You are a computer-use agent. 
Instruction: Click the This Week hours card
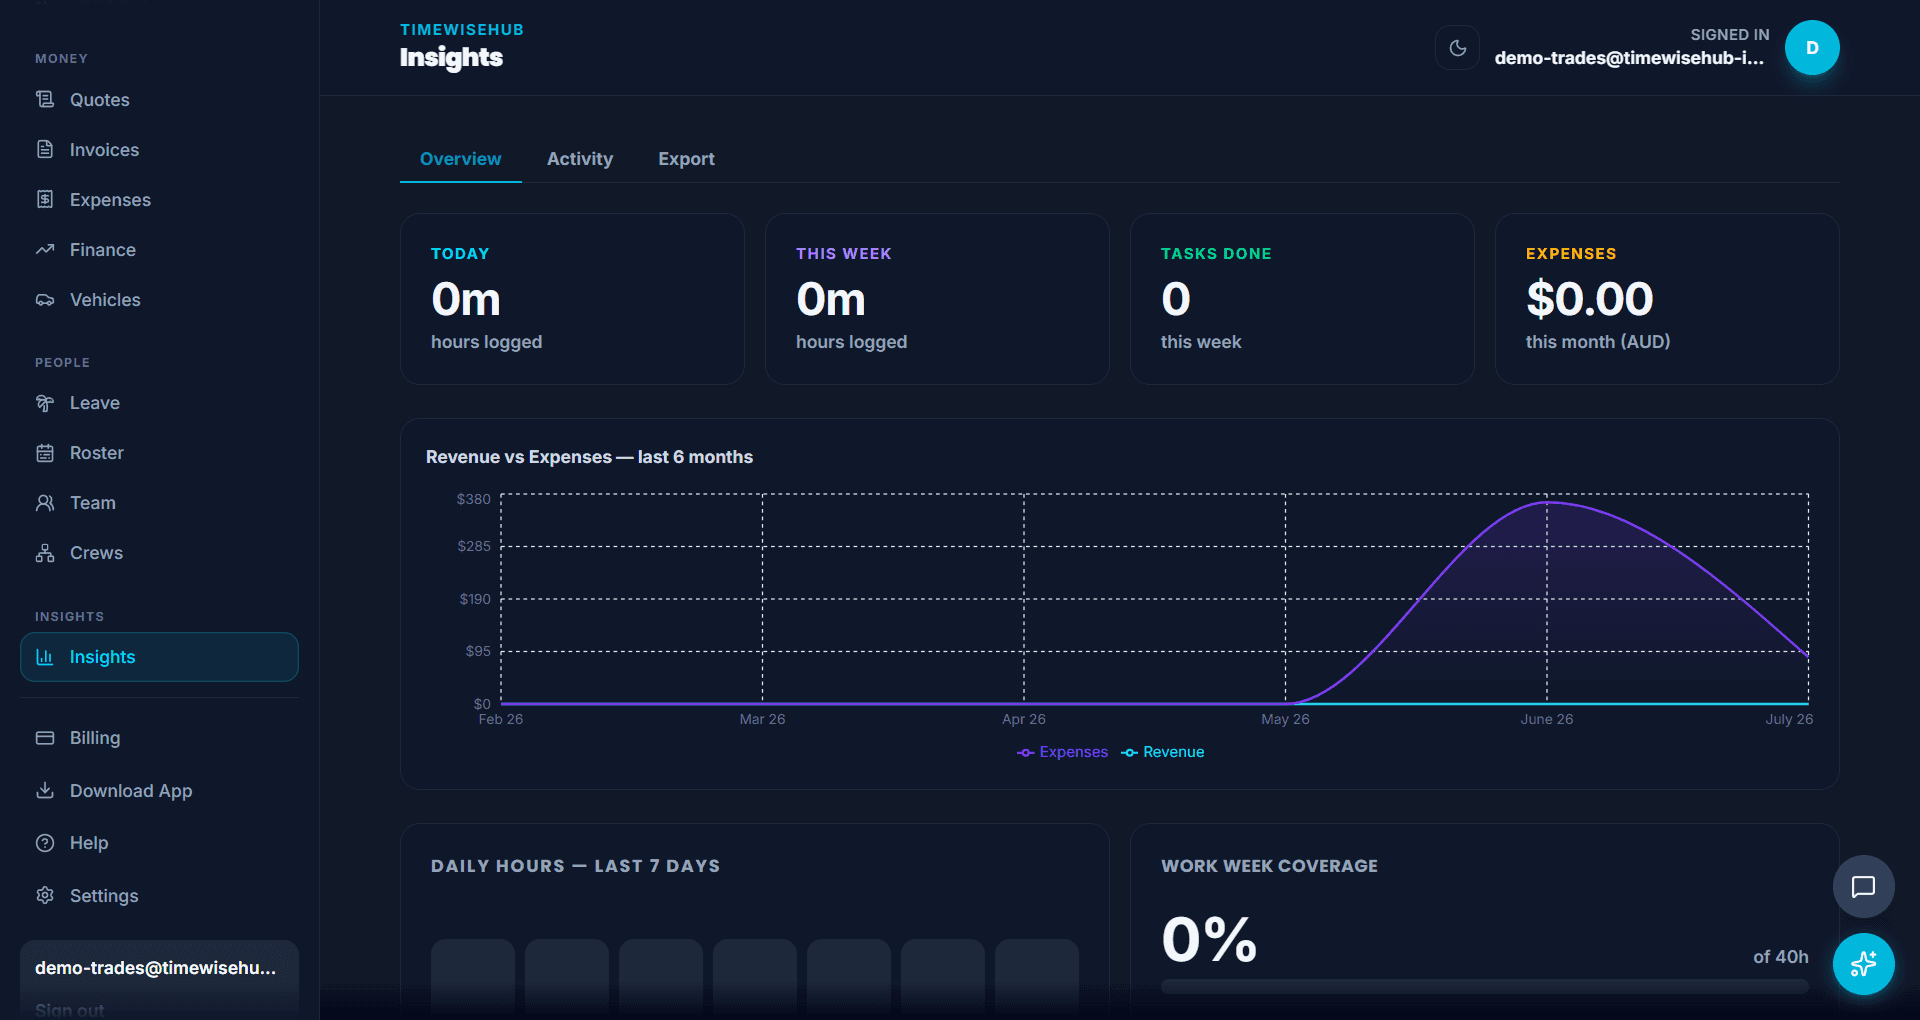tap(937, 299)
